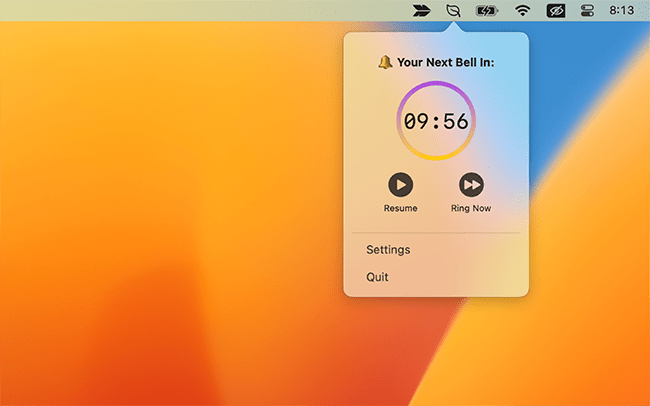This screenshot has width=650, height=406.
Task: Click the 'Resume' label text
Action: click(x=400, y=208)
